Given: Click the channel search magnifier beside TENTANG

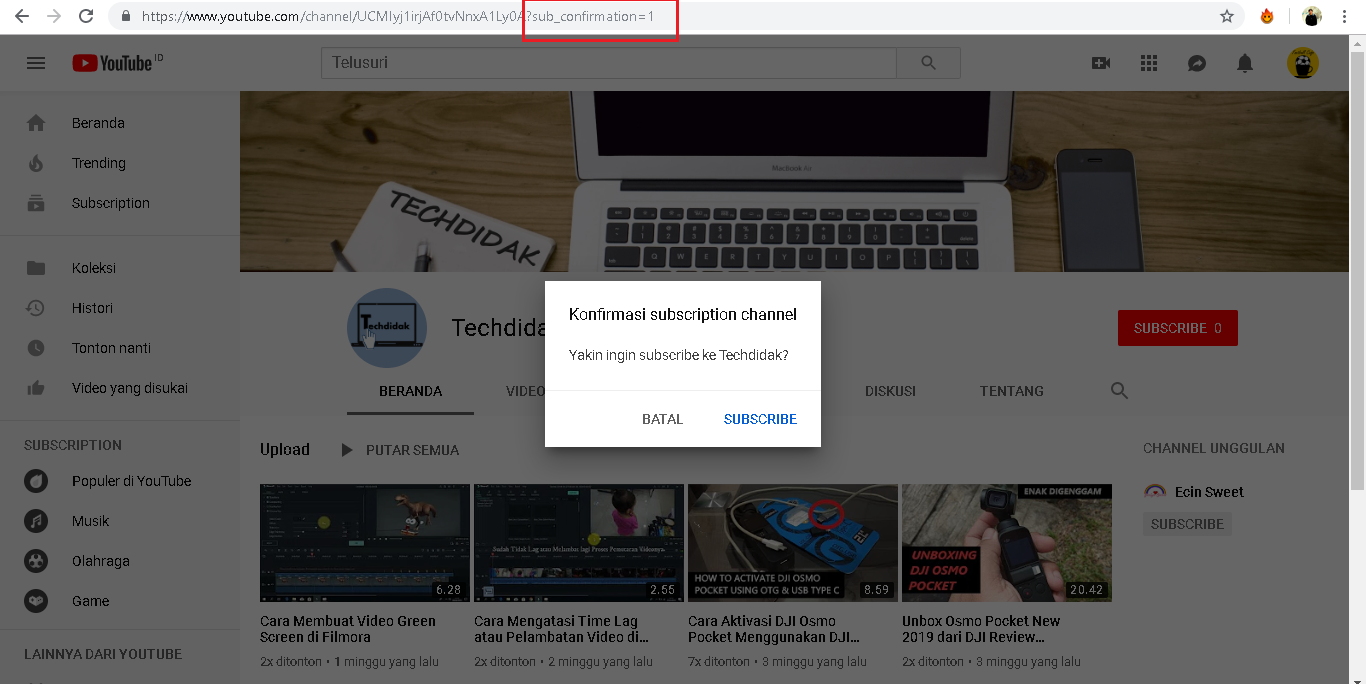Looking at the screenshot, I should click(x=1119, y=391).
